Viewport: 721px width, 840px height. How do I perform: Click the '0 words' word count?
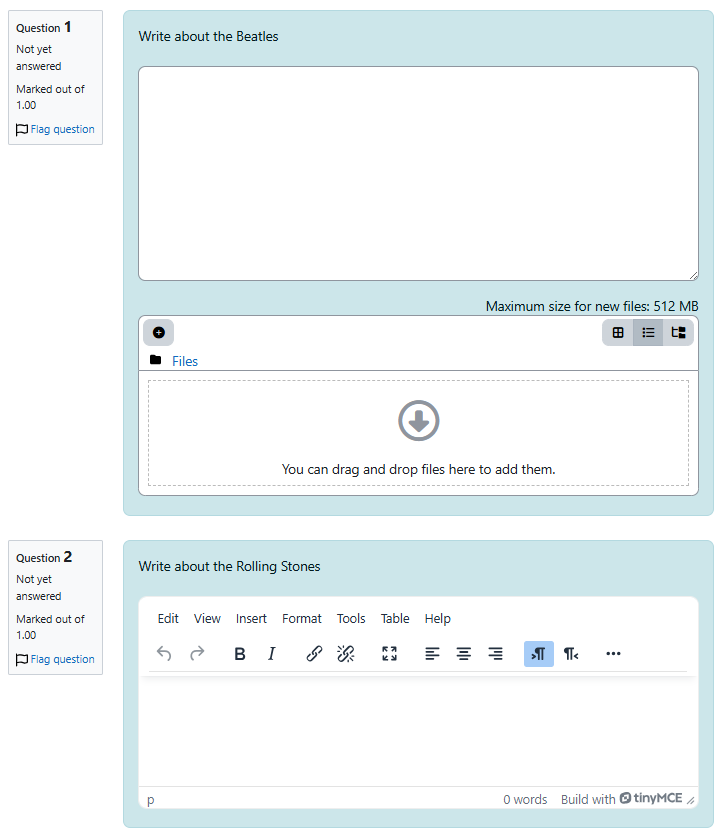525,800
